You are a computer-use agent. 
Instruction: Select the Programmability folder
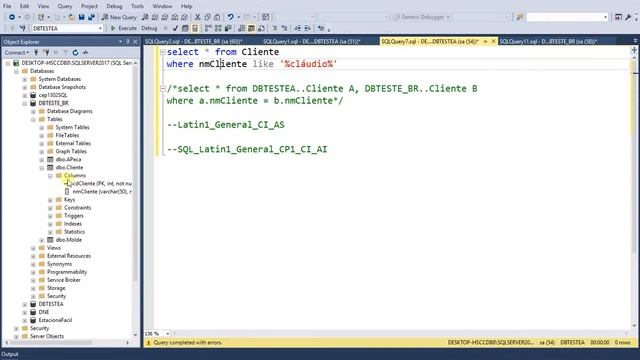[67, 272]
